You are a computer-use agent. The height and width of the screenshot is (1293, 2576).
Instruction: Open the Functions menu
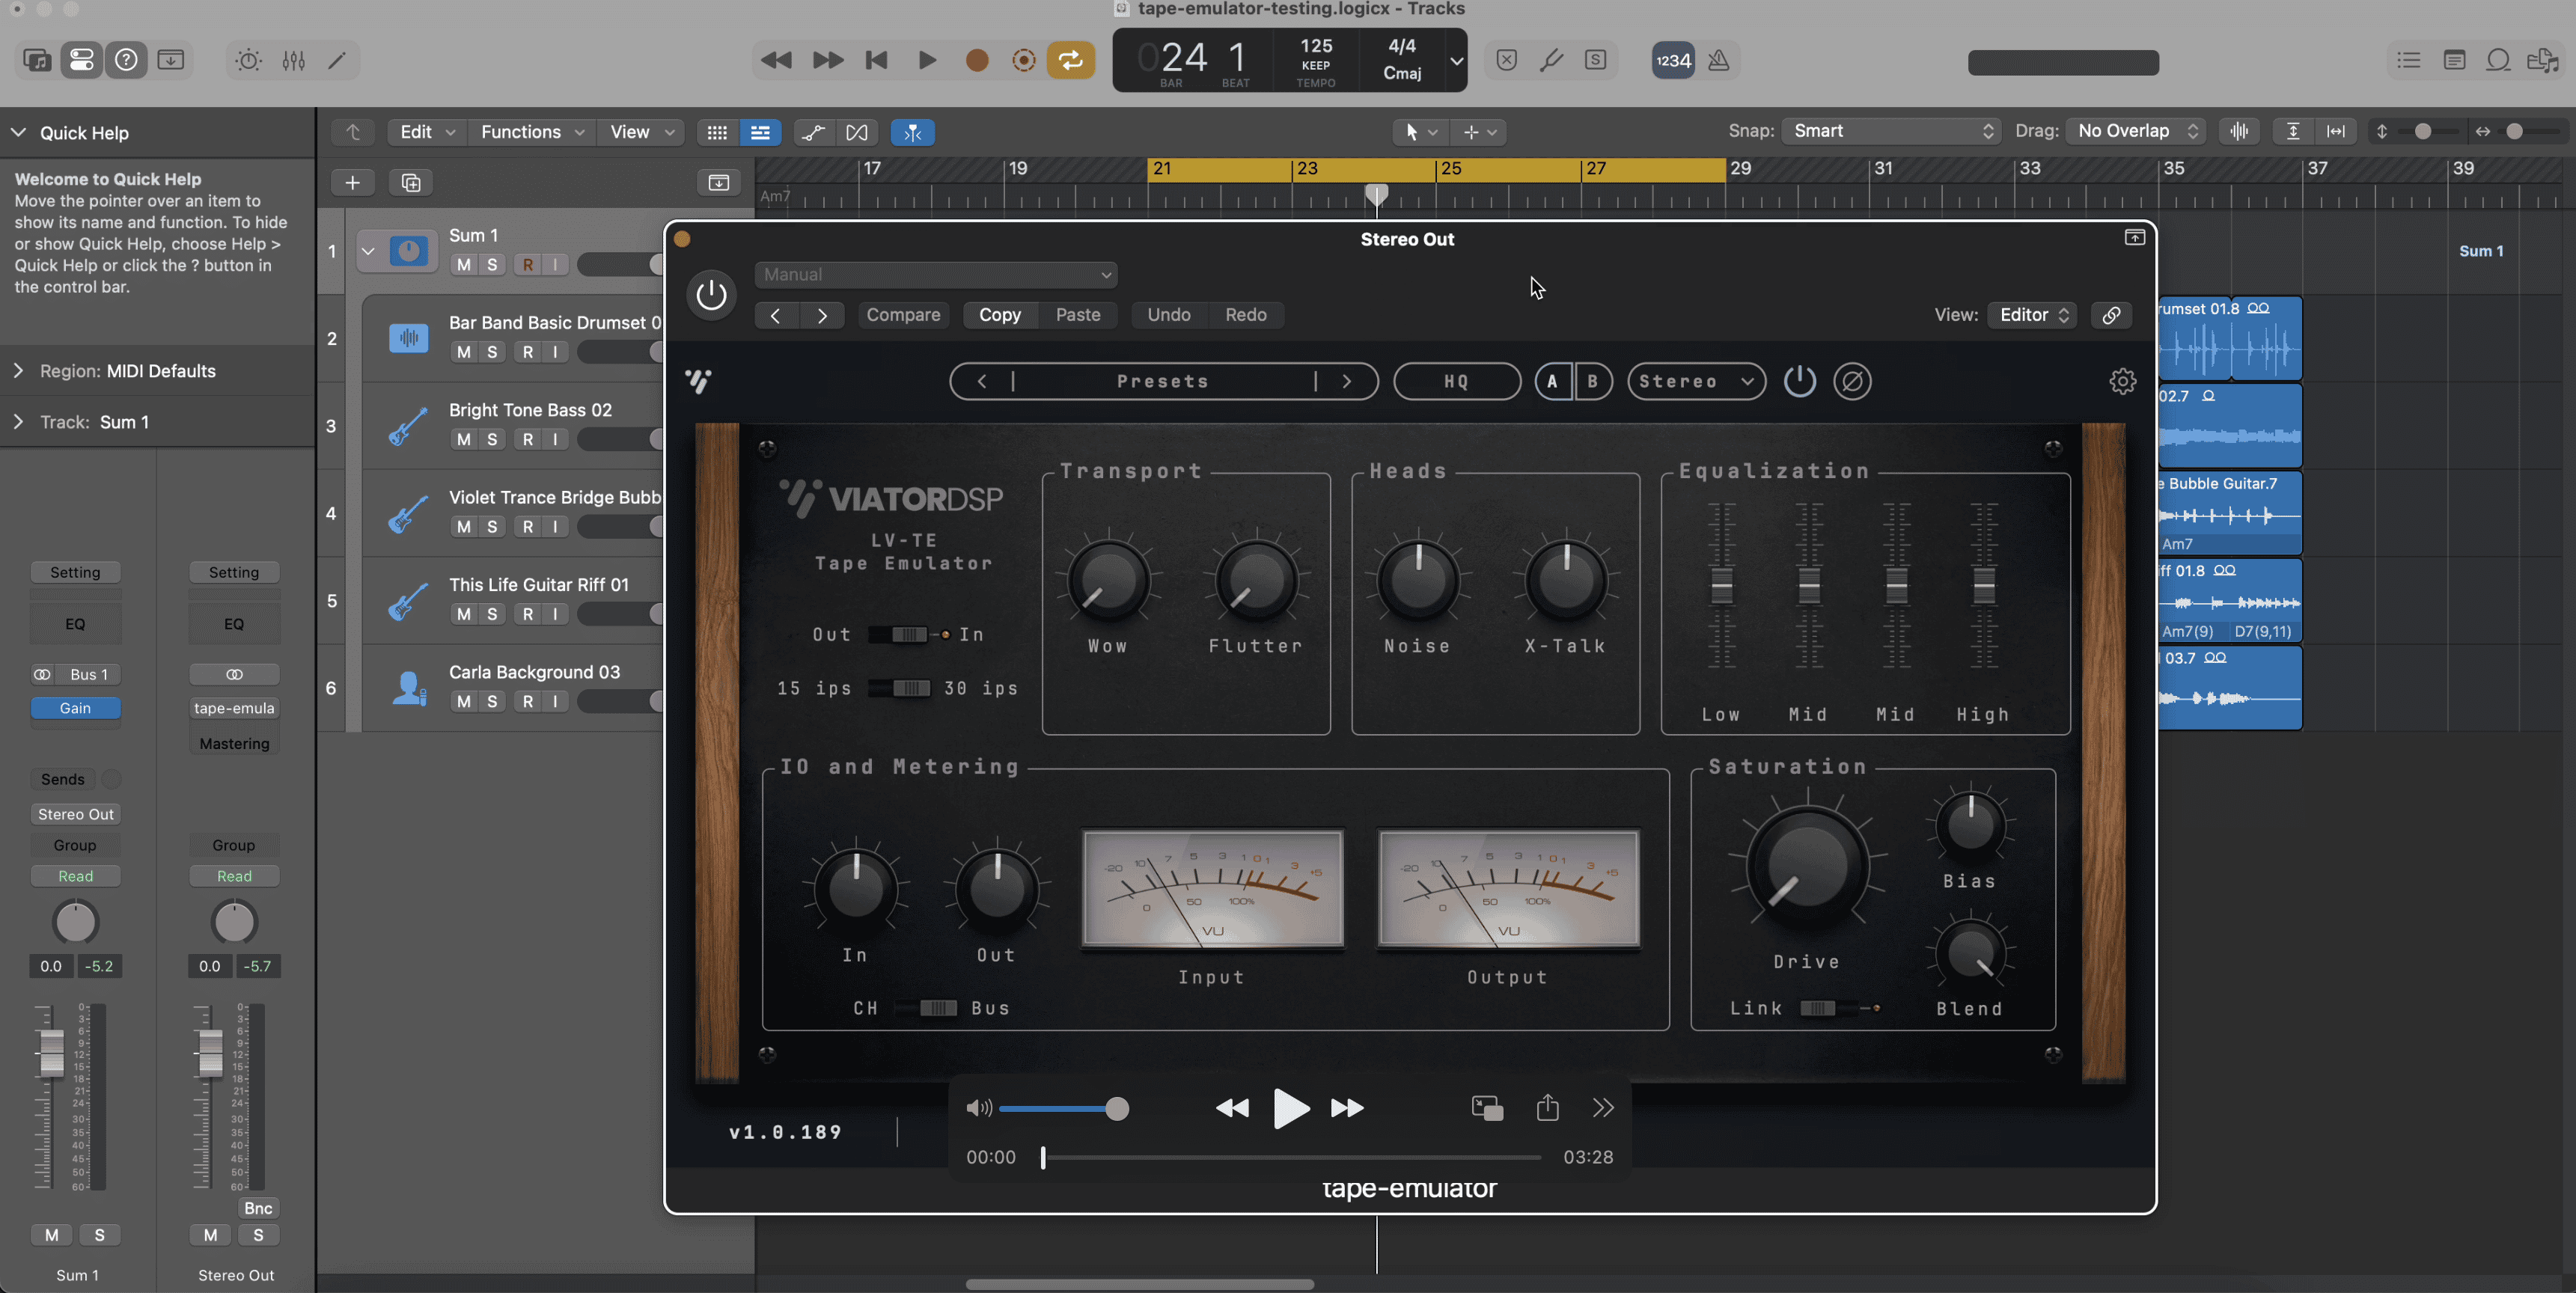point(532,132)
